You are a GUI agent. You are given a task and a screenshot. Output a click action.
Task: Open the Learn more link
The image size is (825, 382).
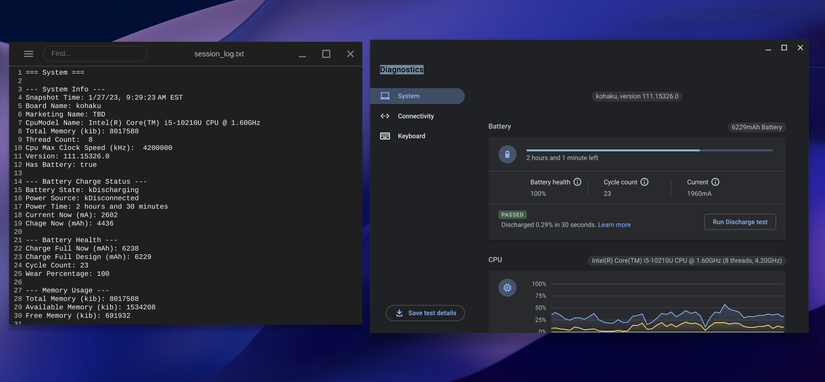614,225
